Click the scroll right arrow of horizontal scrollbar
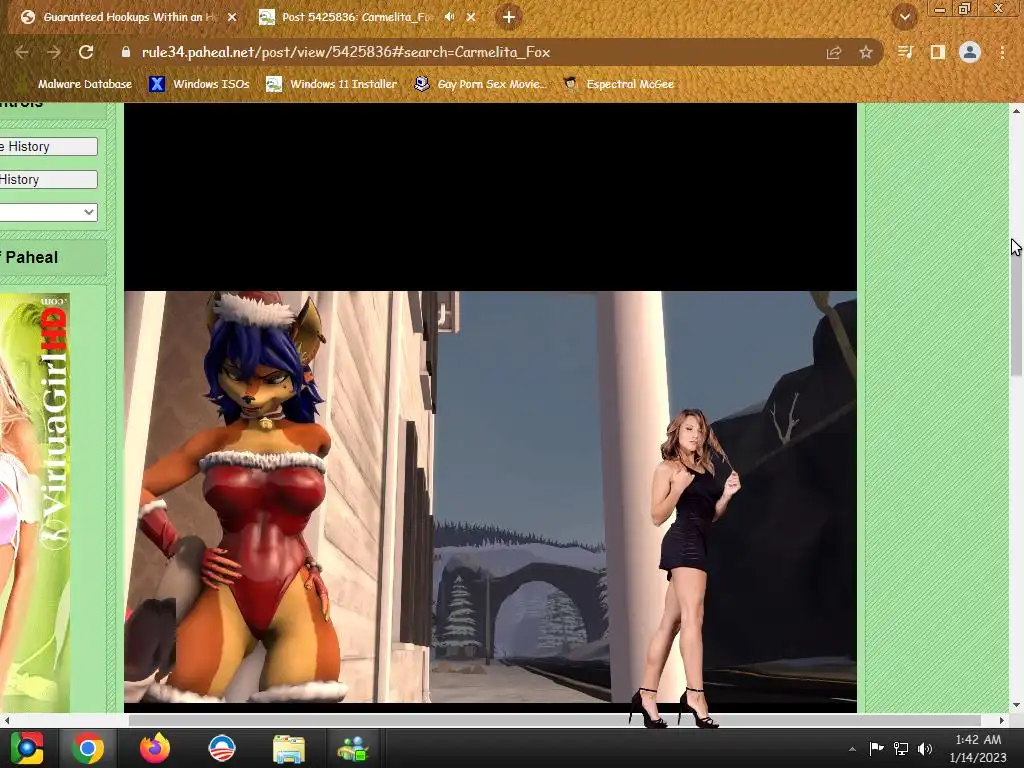Screen dimensions: 1024x768 tap(1002, 720)
